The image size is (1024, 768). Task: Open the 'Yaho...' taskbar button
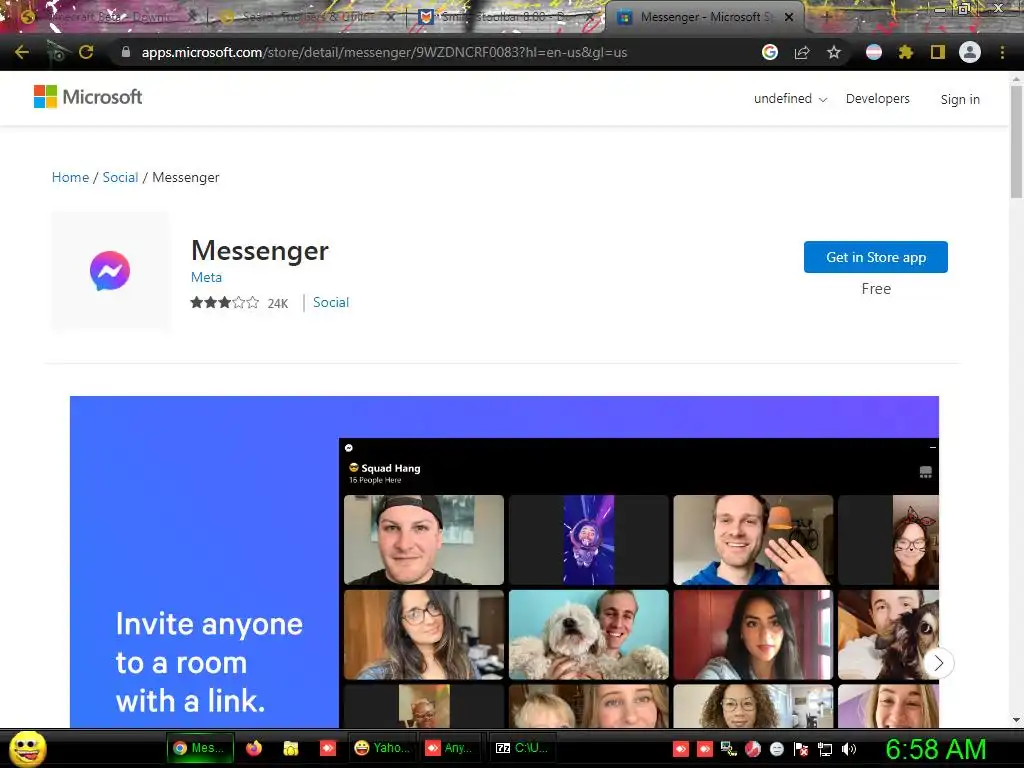pyautogui.click(x=382, y=748)
